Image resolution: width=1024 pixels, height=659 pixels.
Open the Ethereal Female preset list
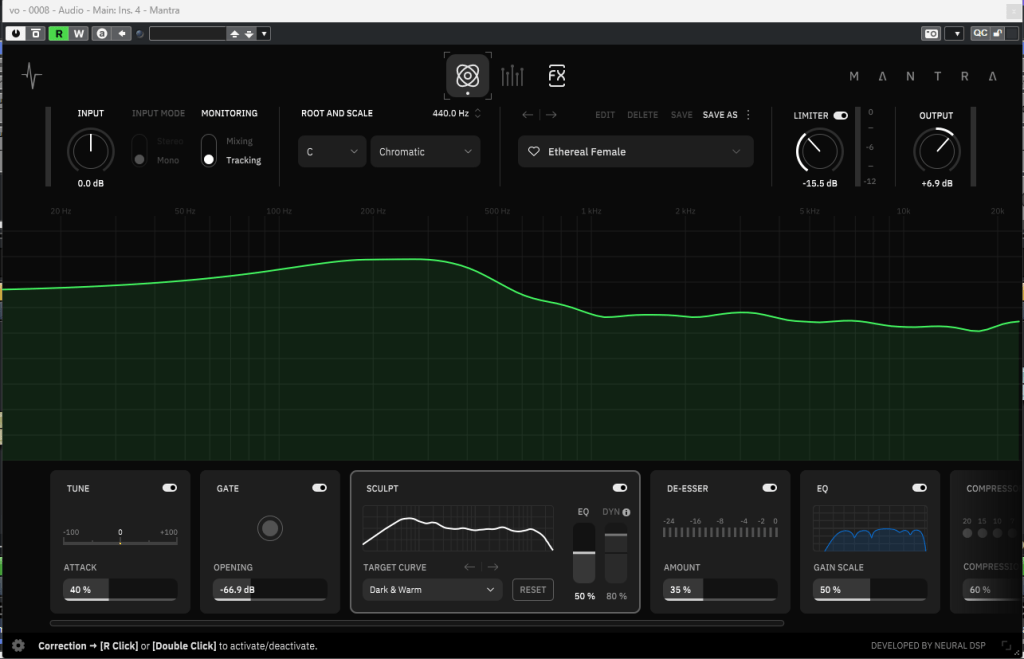(635, 152)
